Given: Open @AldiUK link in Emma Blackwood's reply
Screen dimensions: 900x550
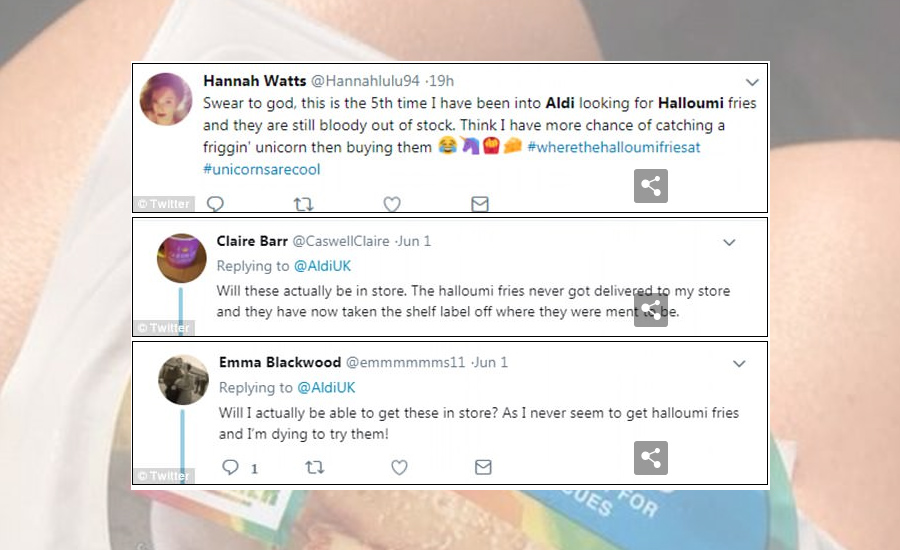Looking at the screenshot, I should (x=326, y=388).
